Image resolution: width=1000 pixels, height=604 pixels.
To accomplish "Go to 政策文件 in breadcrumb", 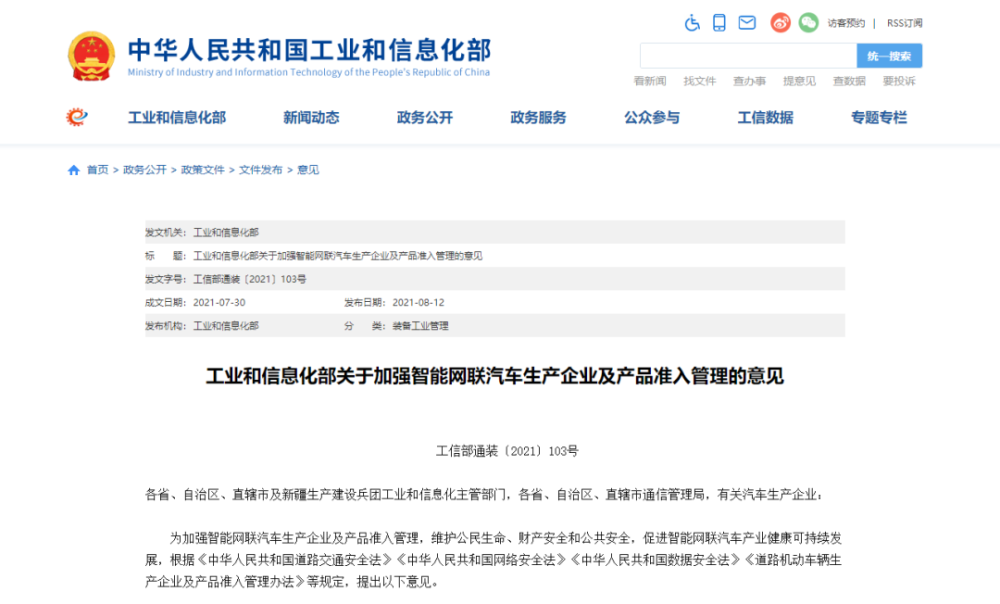I will (203, 170).
